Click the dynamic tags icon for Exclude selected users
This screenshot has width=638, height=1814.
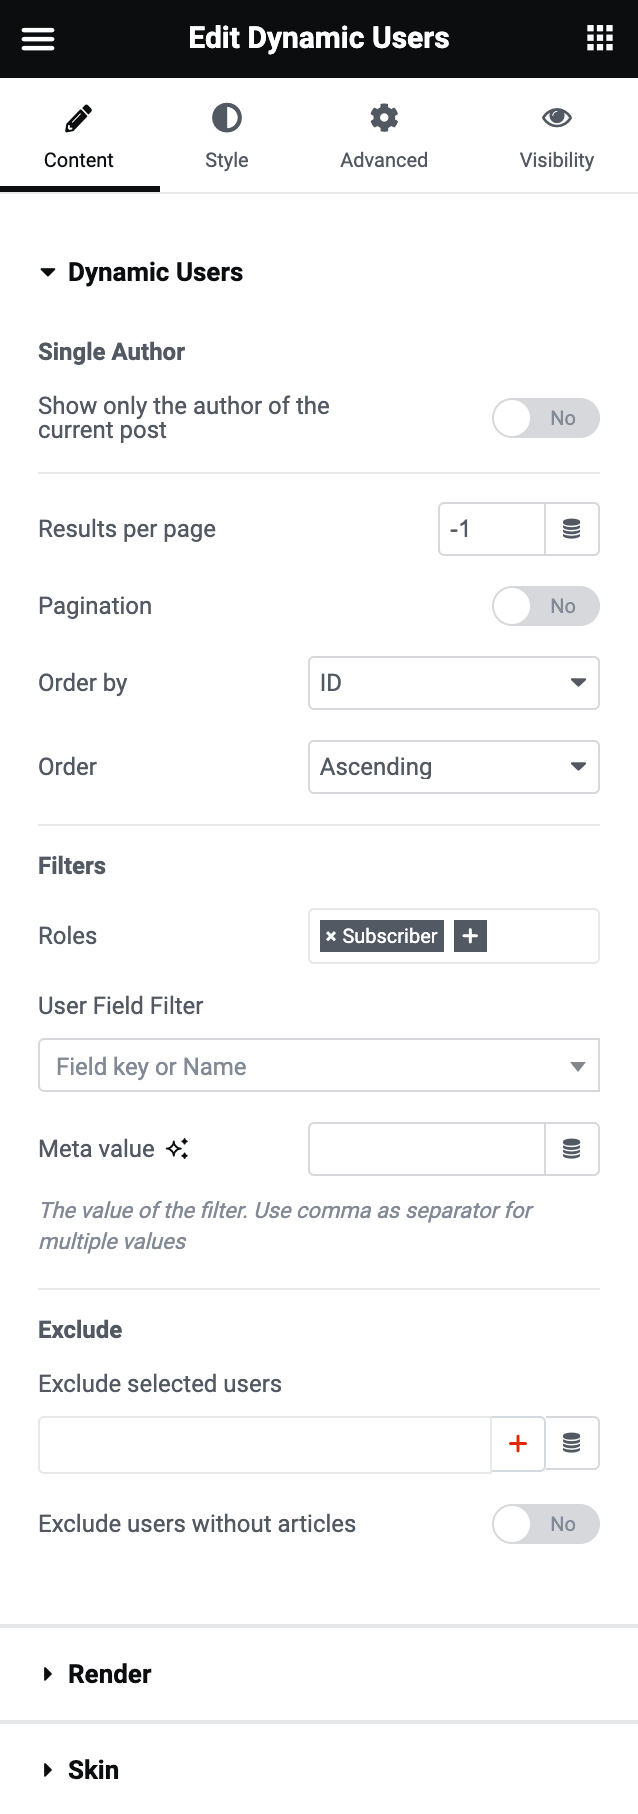point(572,1444)
